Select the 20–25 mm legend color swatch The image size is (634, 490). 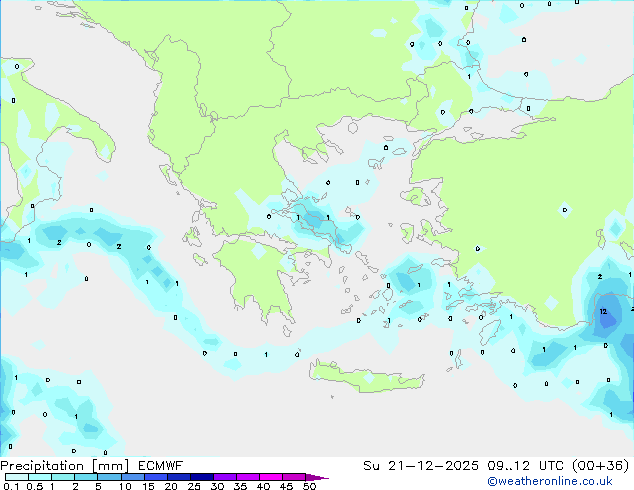tap(178, 477)
